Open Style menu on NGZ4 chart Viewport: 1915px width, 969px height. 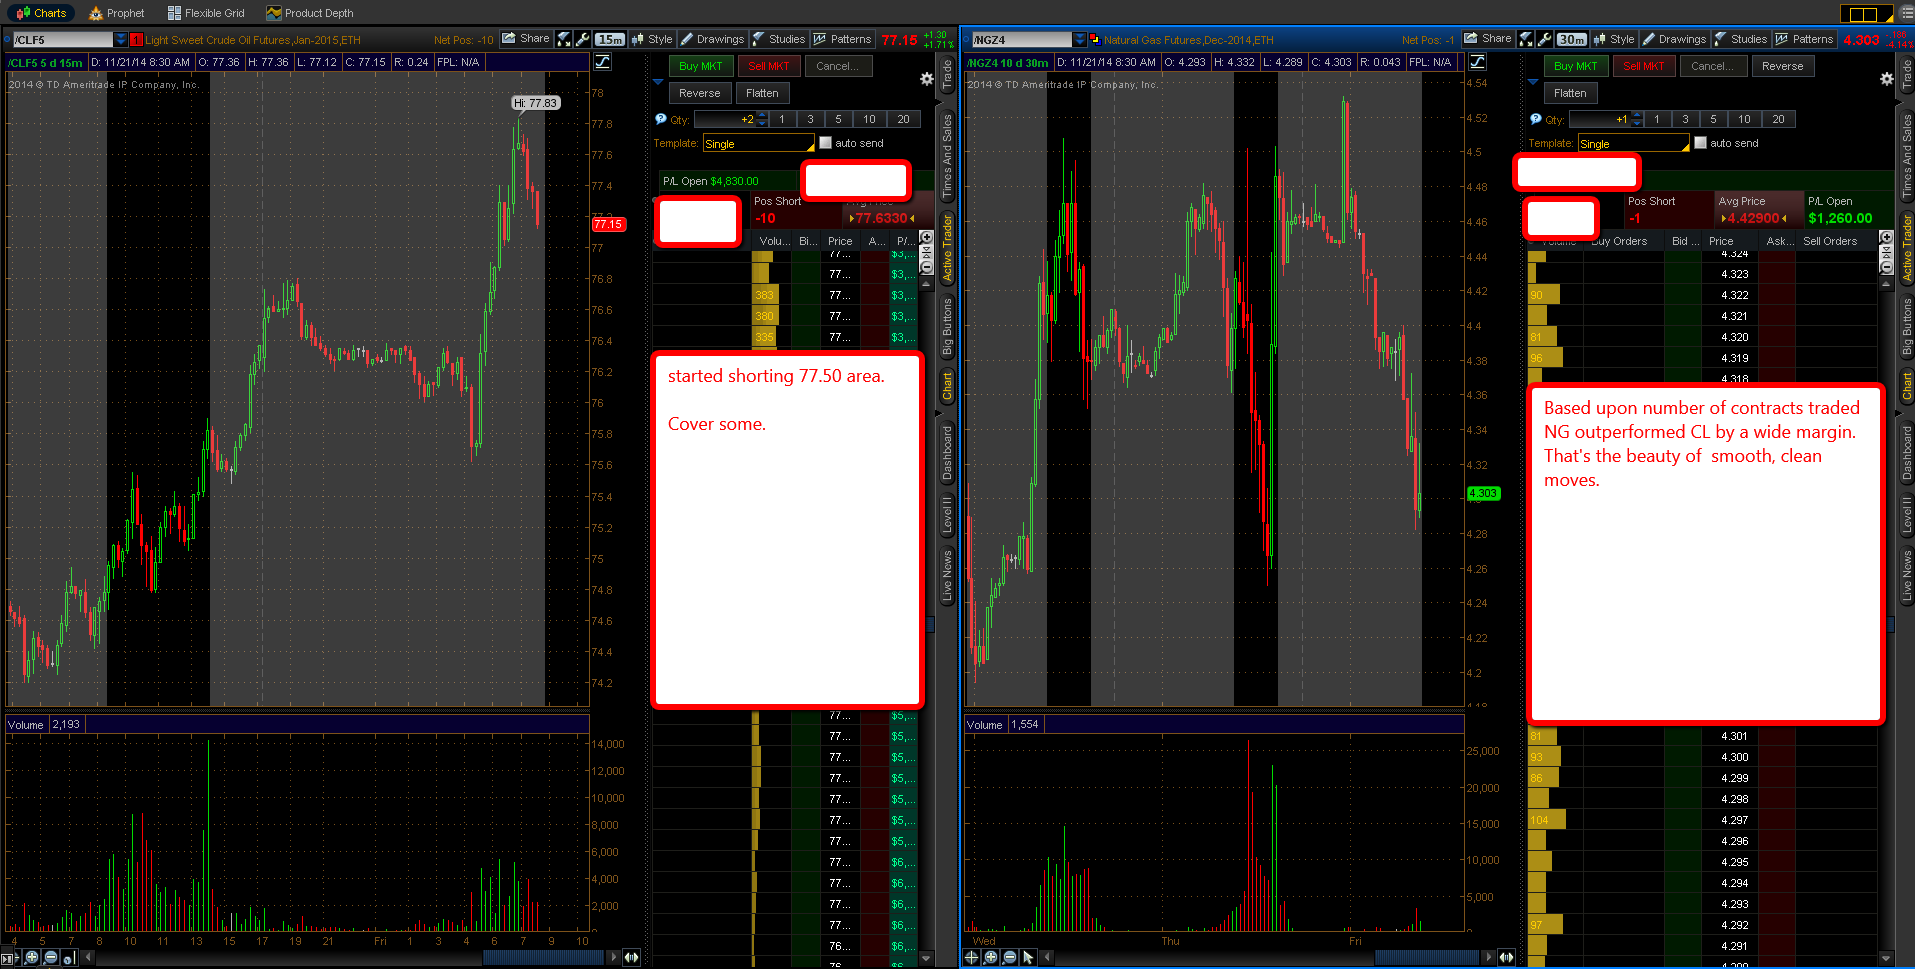point(1614,39)
